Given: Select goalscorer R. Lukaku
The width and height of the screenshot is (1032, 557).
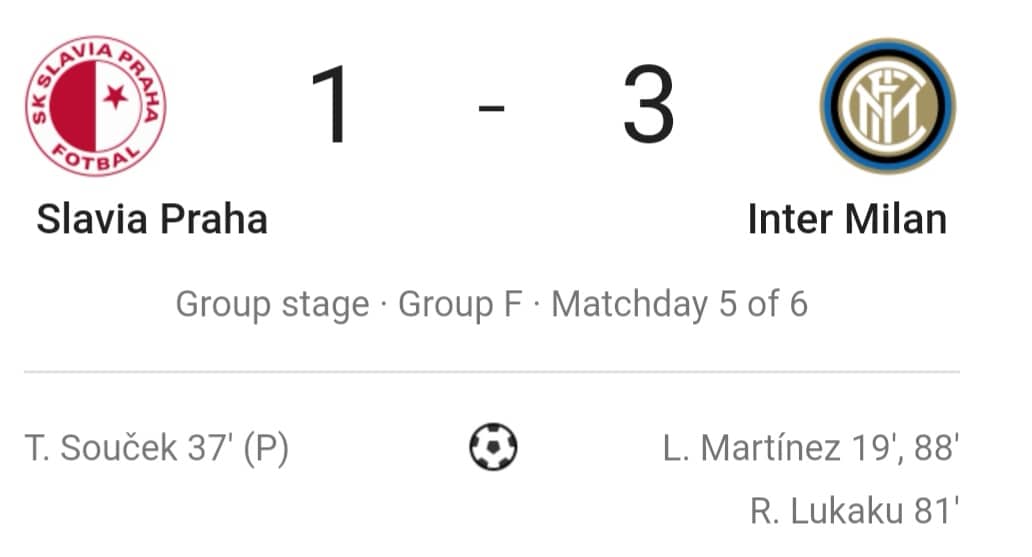Looking at the screenshot, I should pyautogui.click(x=827, y=511).
